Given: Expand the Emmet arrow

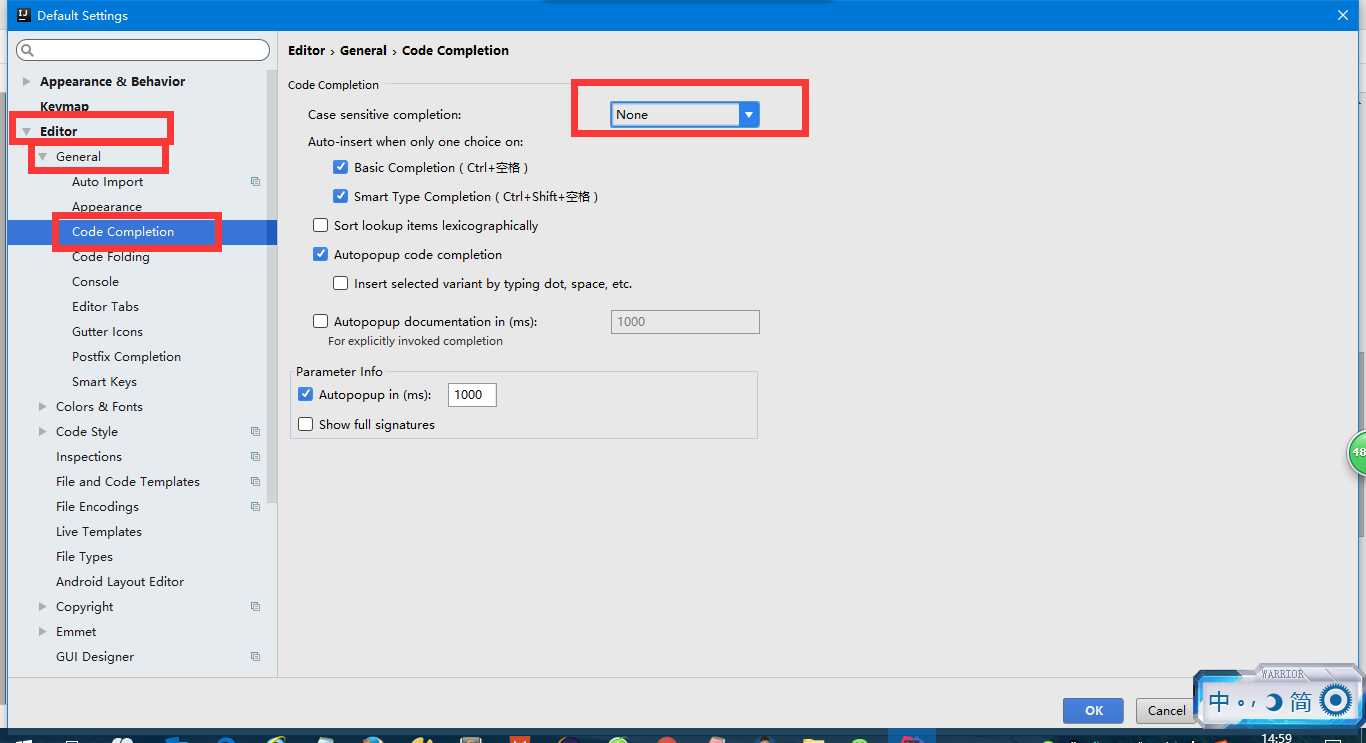Looking at the screenshot, I should pos(43,632).
